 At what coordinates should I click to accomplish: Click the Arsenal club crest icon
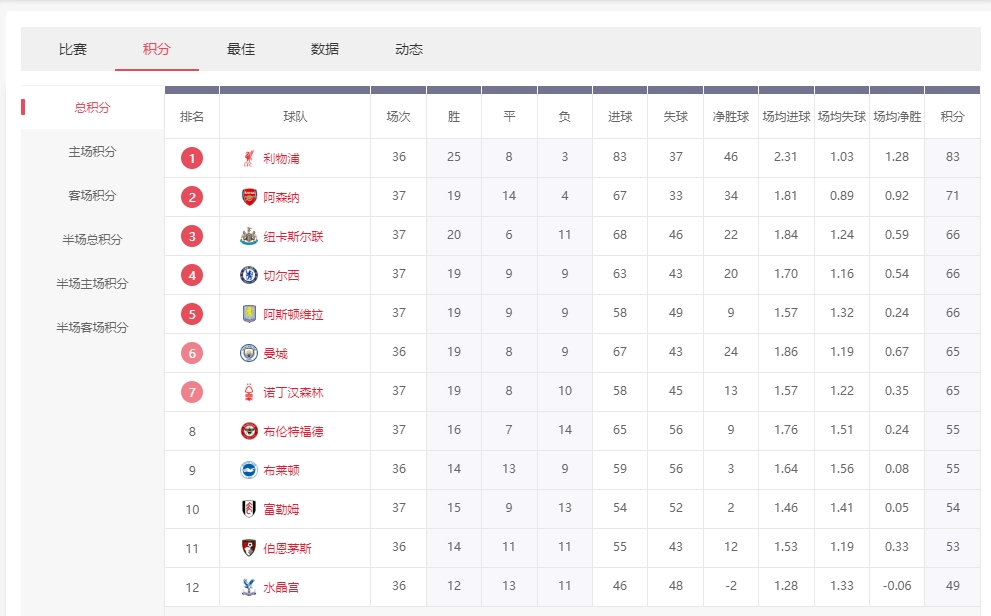click(248, 197)
